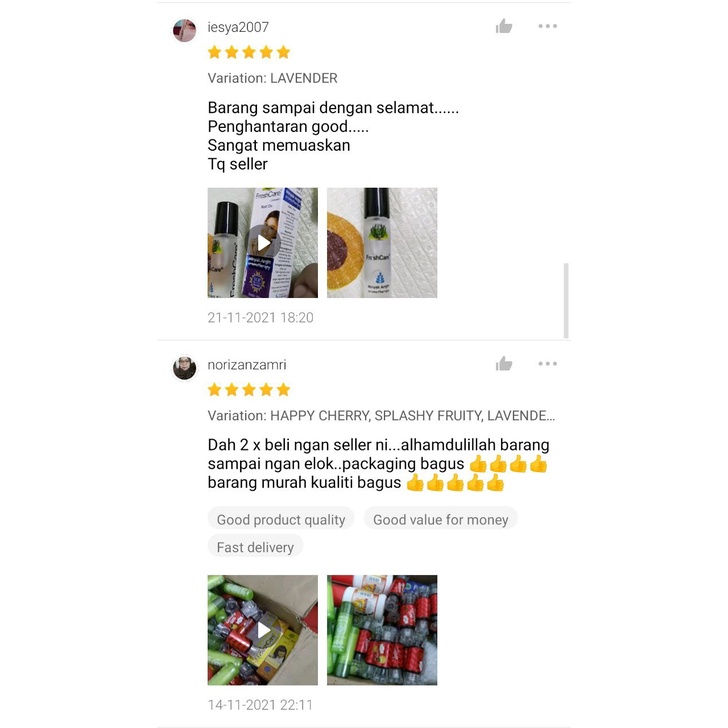
Task: Open norizanzamri's profile avatar
Action: pos(184,368)
